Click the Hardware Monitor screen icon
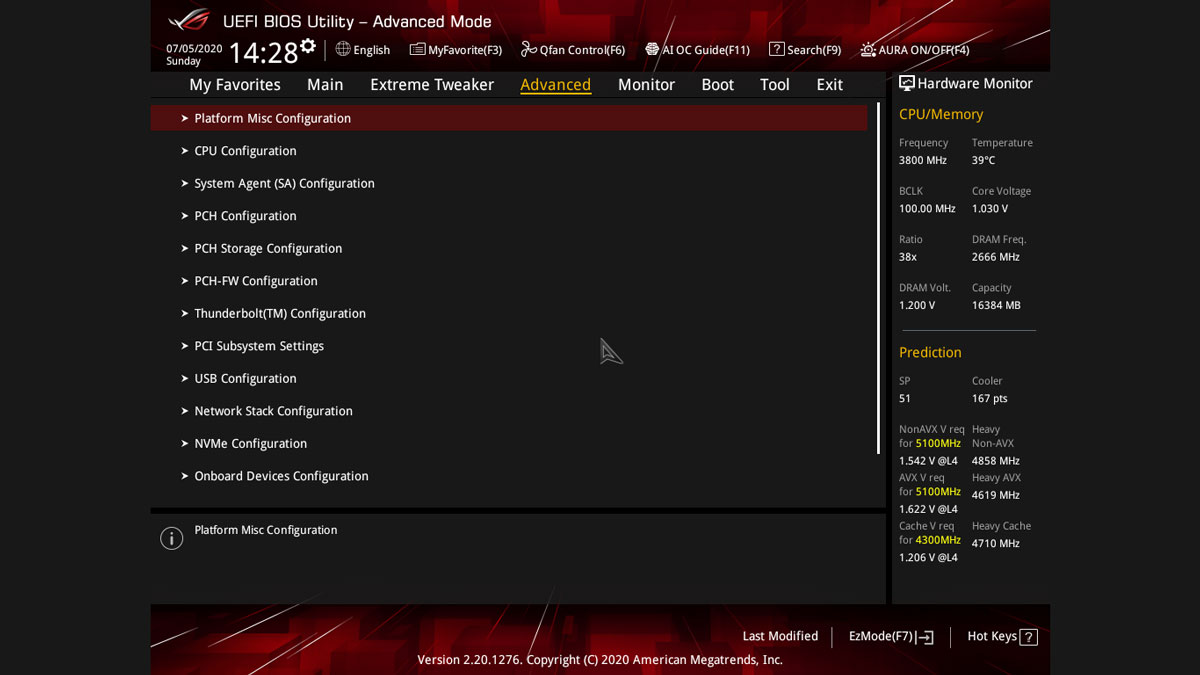 coord(906,83)
